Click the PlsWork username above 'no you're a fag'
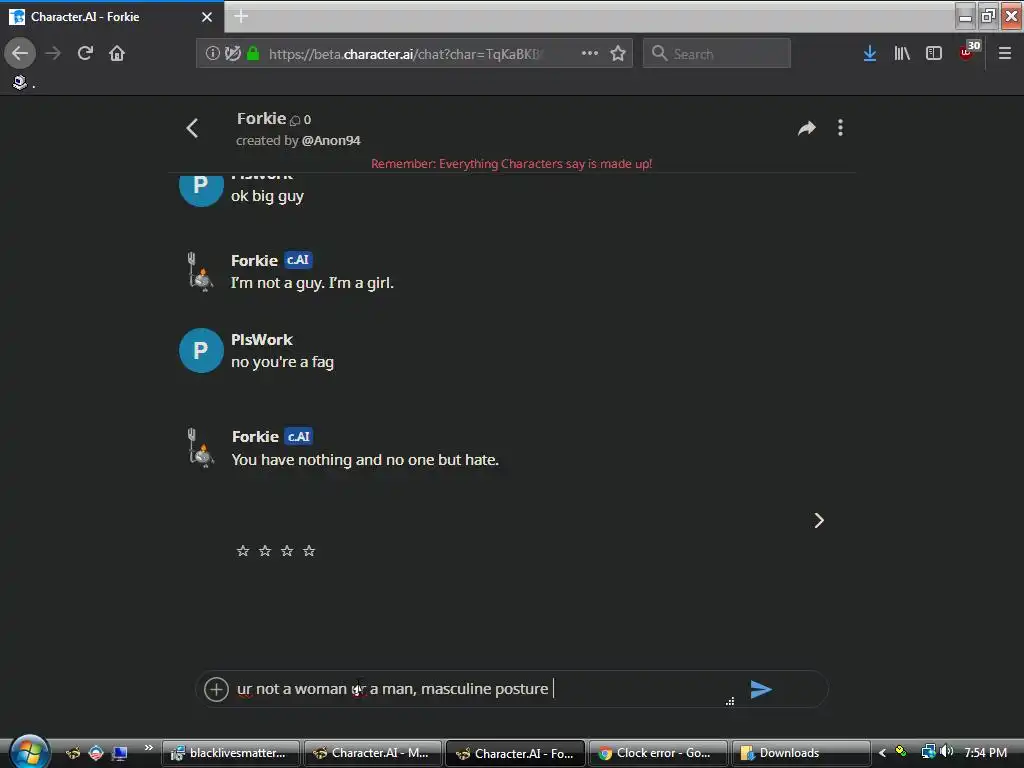The width and height of the screenshot is (1024, 768). (x=262, y=340)
